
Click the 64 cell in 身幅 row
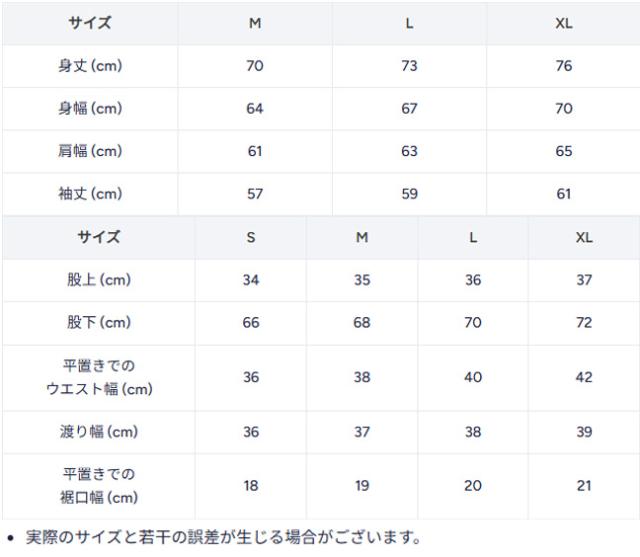(255, 109)
